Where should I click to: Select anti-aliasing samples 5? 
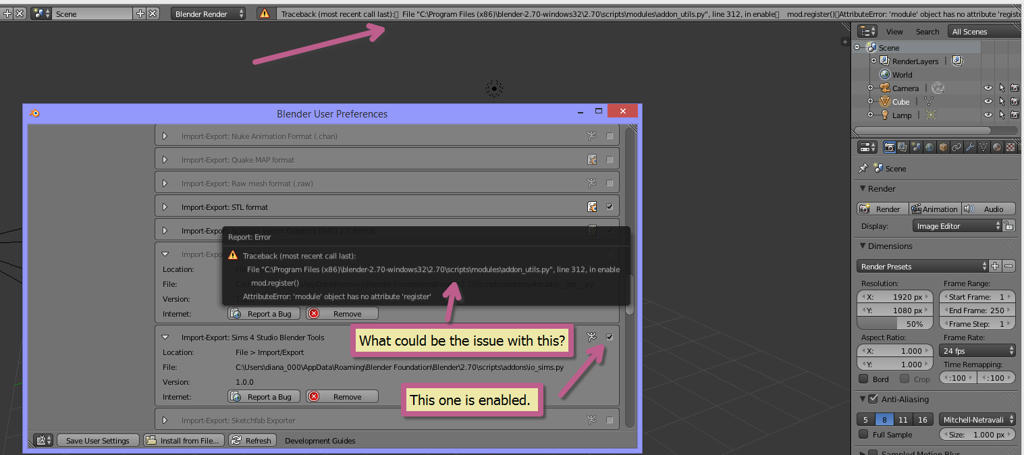[865, 419]
